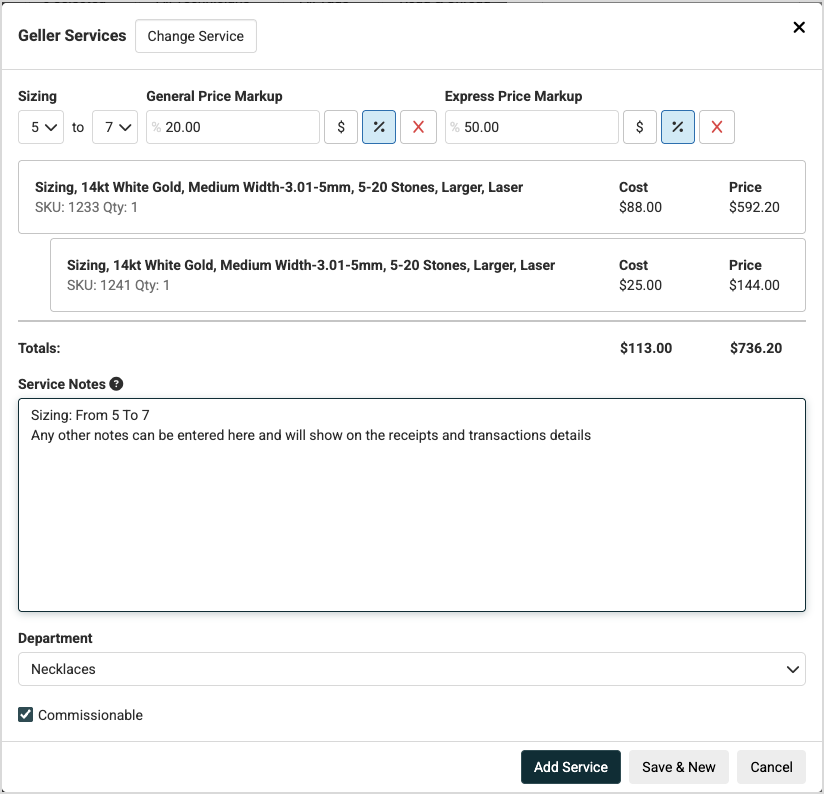824x794 pixels.
Task: Click the General Price Markup field 20.00
Action: point(233,127)
